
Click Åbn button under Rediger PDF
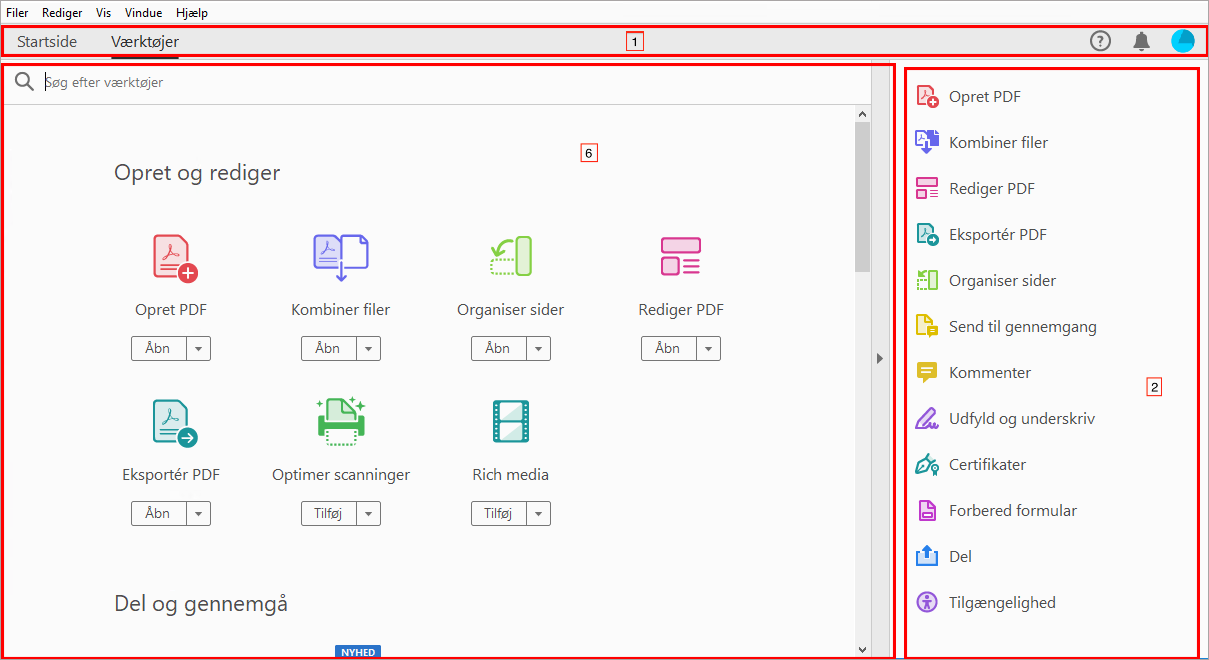(x=668, y=348)
